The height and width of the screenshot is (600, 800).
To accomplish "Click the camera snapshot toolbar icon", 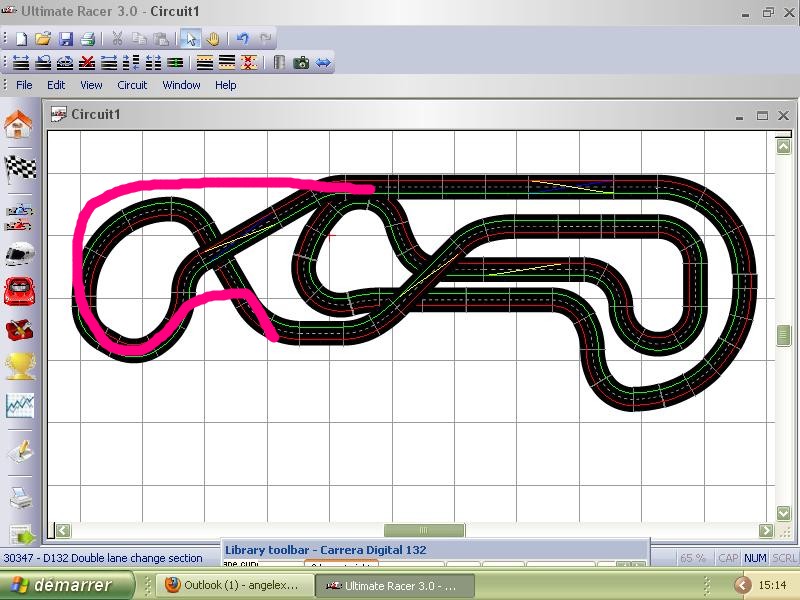I will (301, 62).
